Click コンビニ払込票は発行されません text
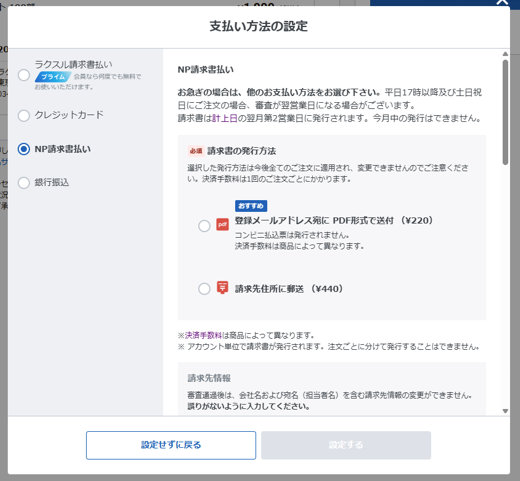The width and height of the screenshot is (520, 481). [292, 235]
